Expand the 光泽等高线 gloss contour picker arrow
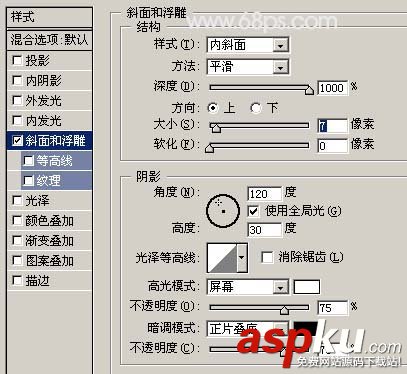 tap(242, 258)
